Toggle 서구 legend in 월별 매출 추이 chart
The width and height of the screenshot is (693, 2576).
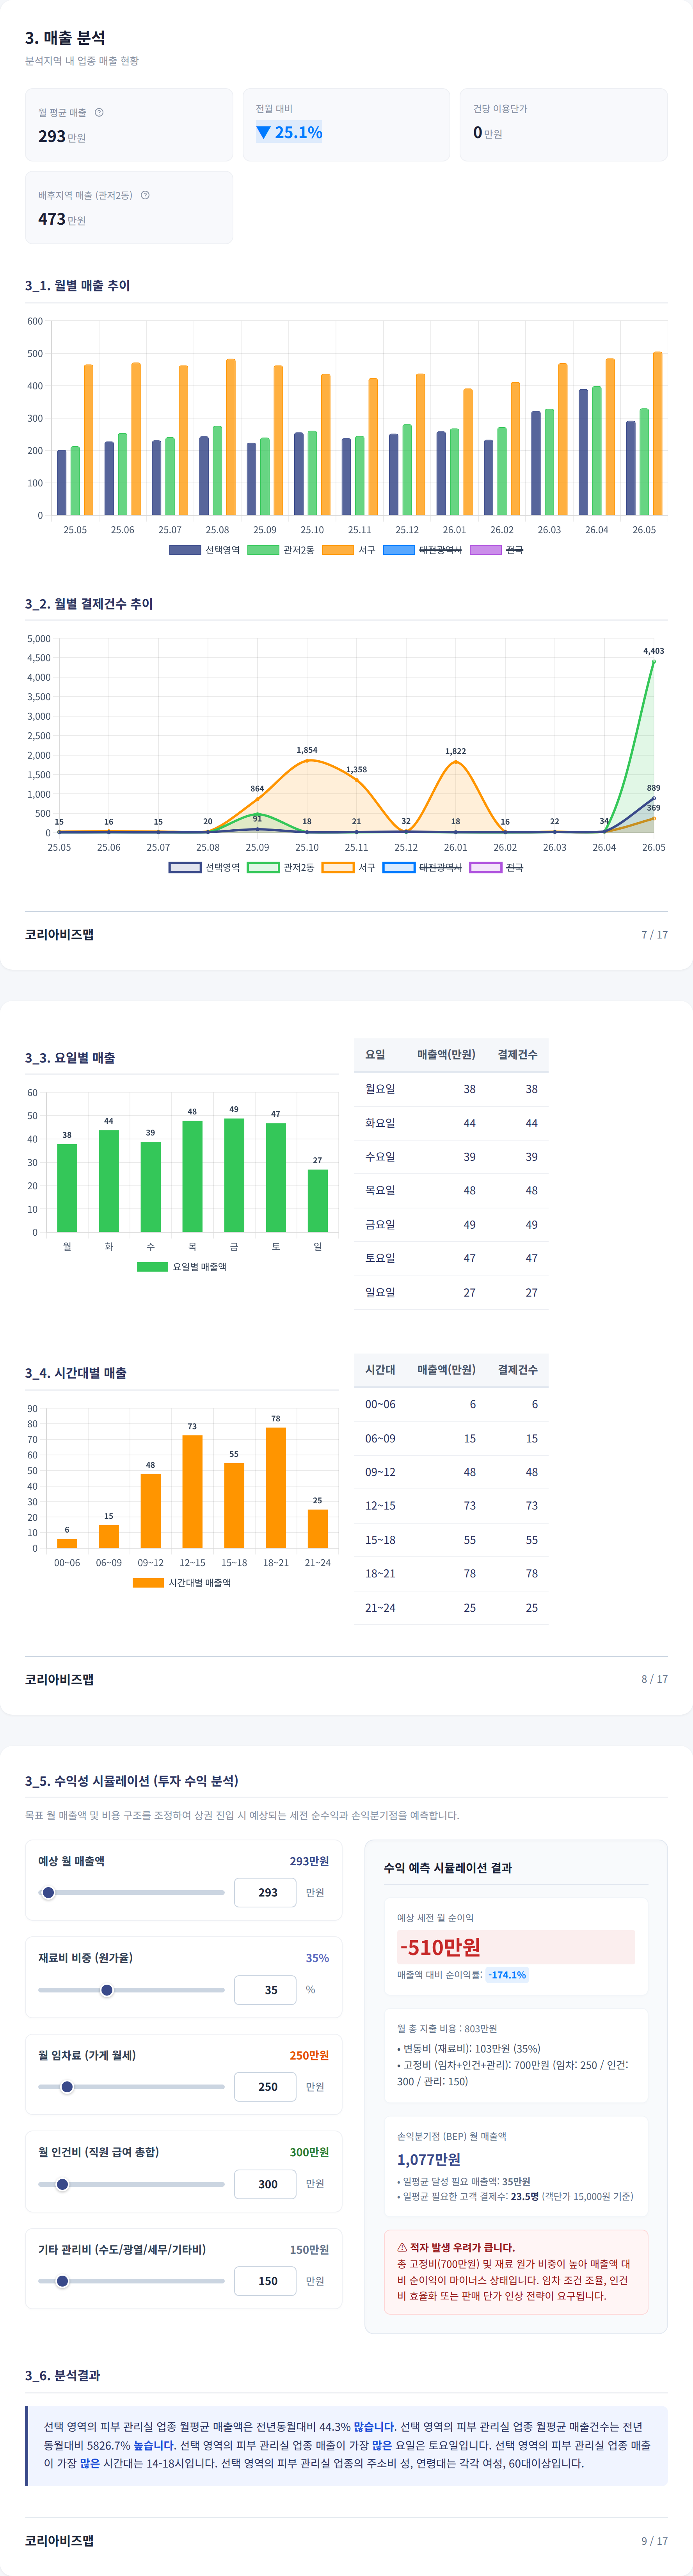[349, 550]
